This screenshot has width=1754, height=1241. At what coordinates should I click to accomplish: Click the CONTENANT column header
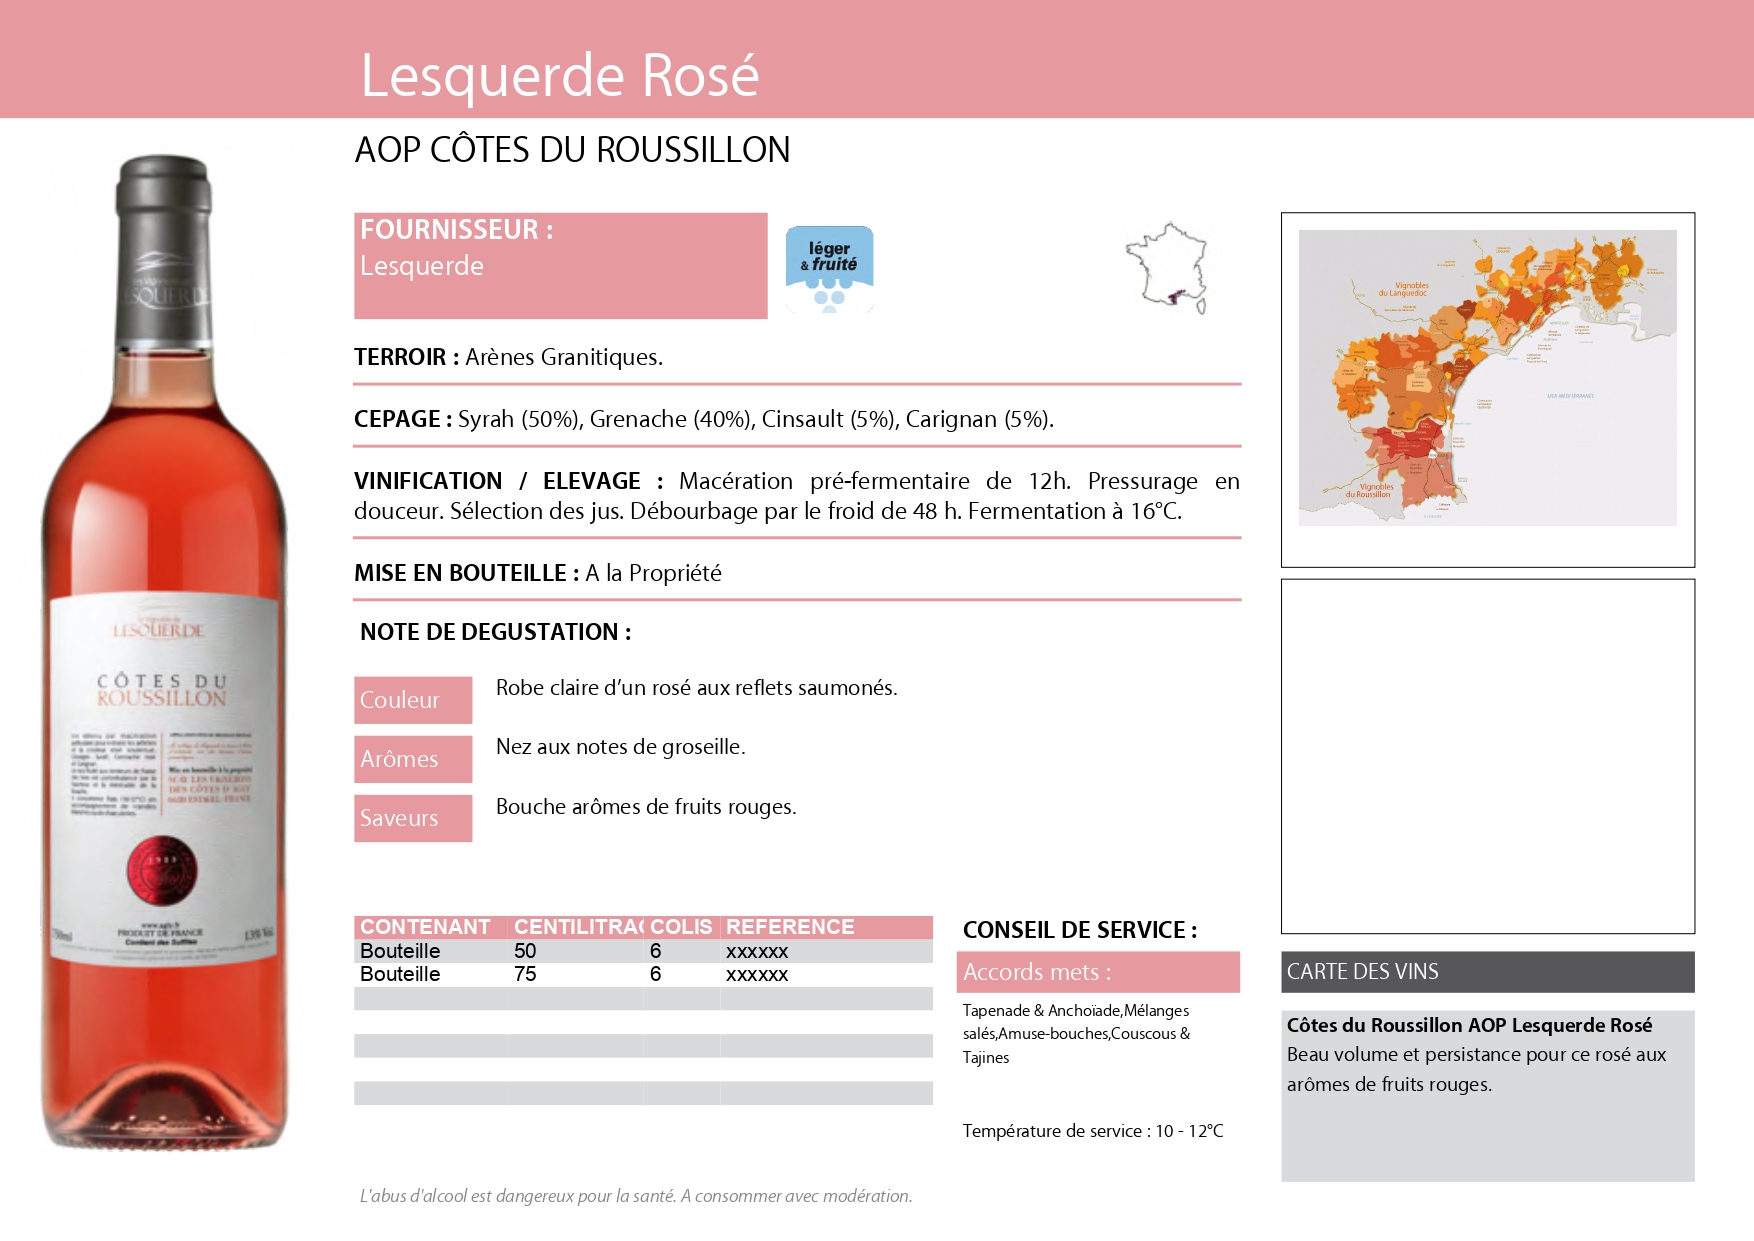(x=426, y=927)
